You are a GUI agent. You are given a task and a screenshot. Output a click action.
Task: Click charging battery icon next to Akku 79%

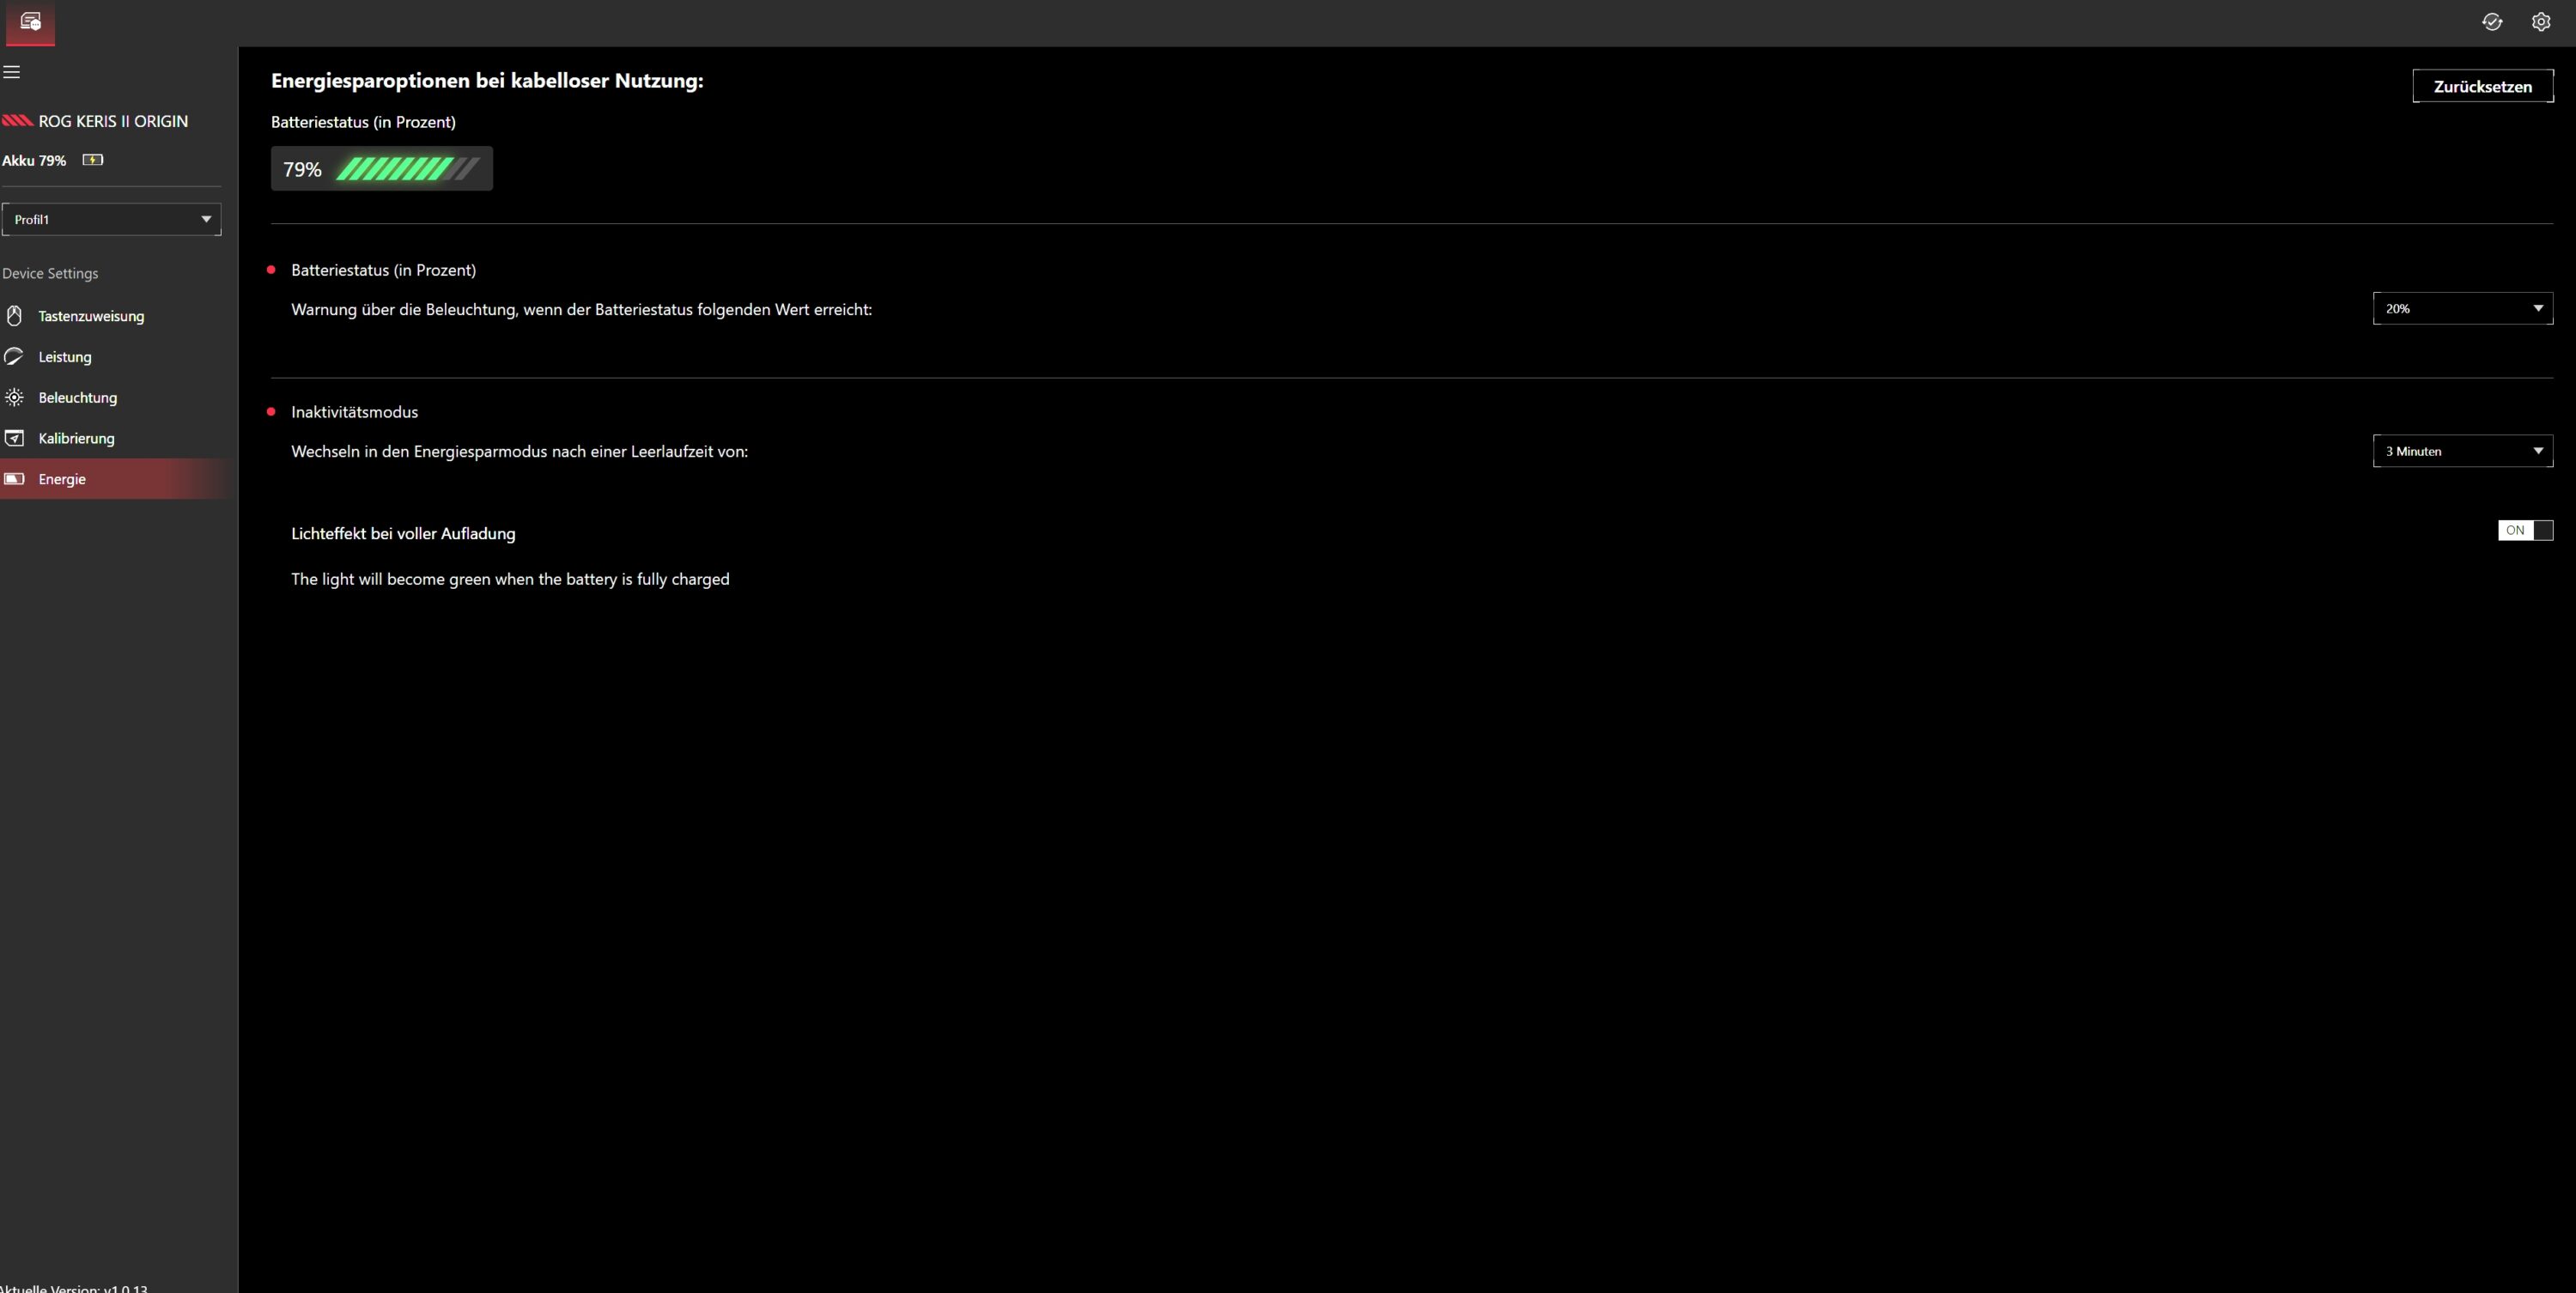[93, 160]
